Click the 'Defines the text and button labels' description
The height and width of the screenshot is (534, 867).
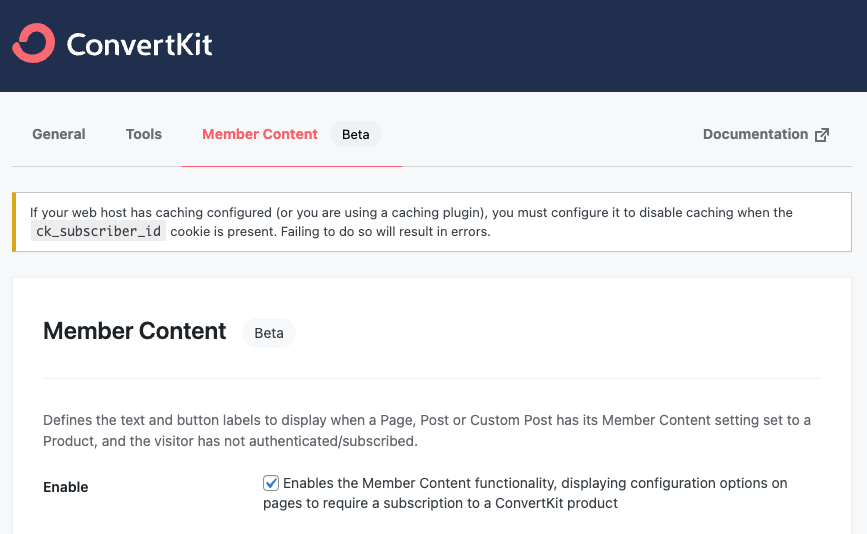click(426, 421)
